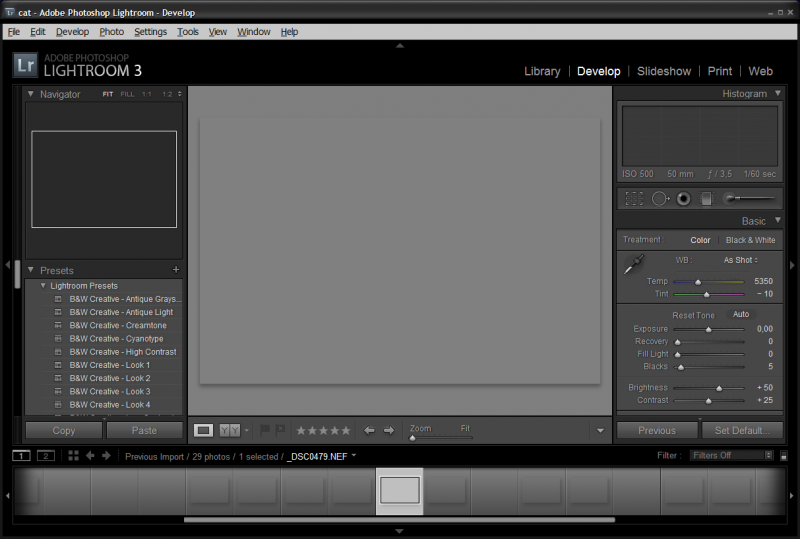The height and width of the screenshot is (539, 800).
Task: Adjust the Temp slider handle
Action: coord(698,282)
